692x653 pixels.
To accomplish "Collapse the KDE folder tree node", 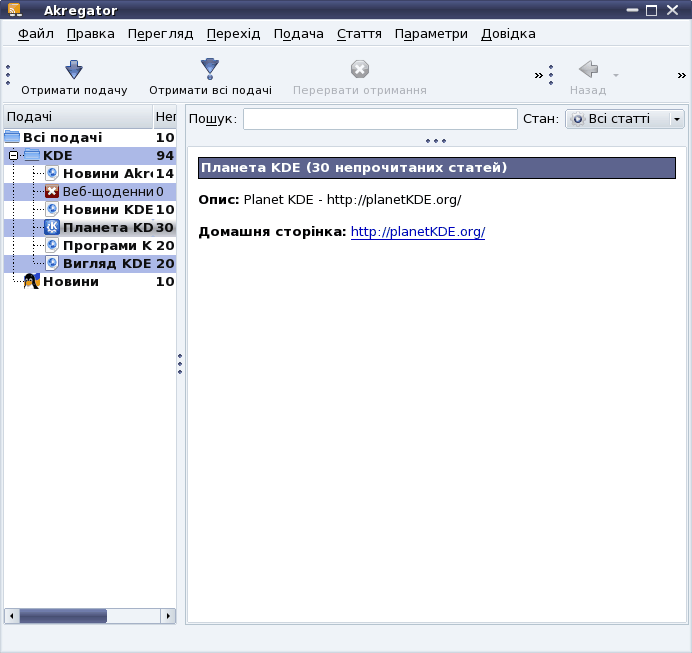I will [x=13, y=156].
